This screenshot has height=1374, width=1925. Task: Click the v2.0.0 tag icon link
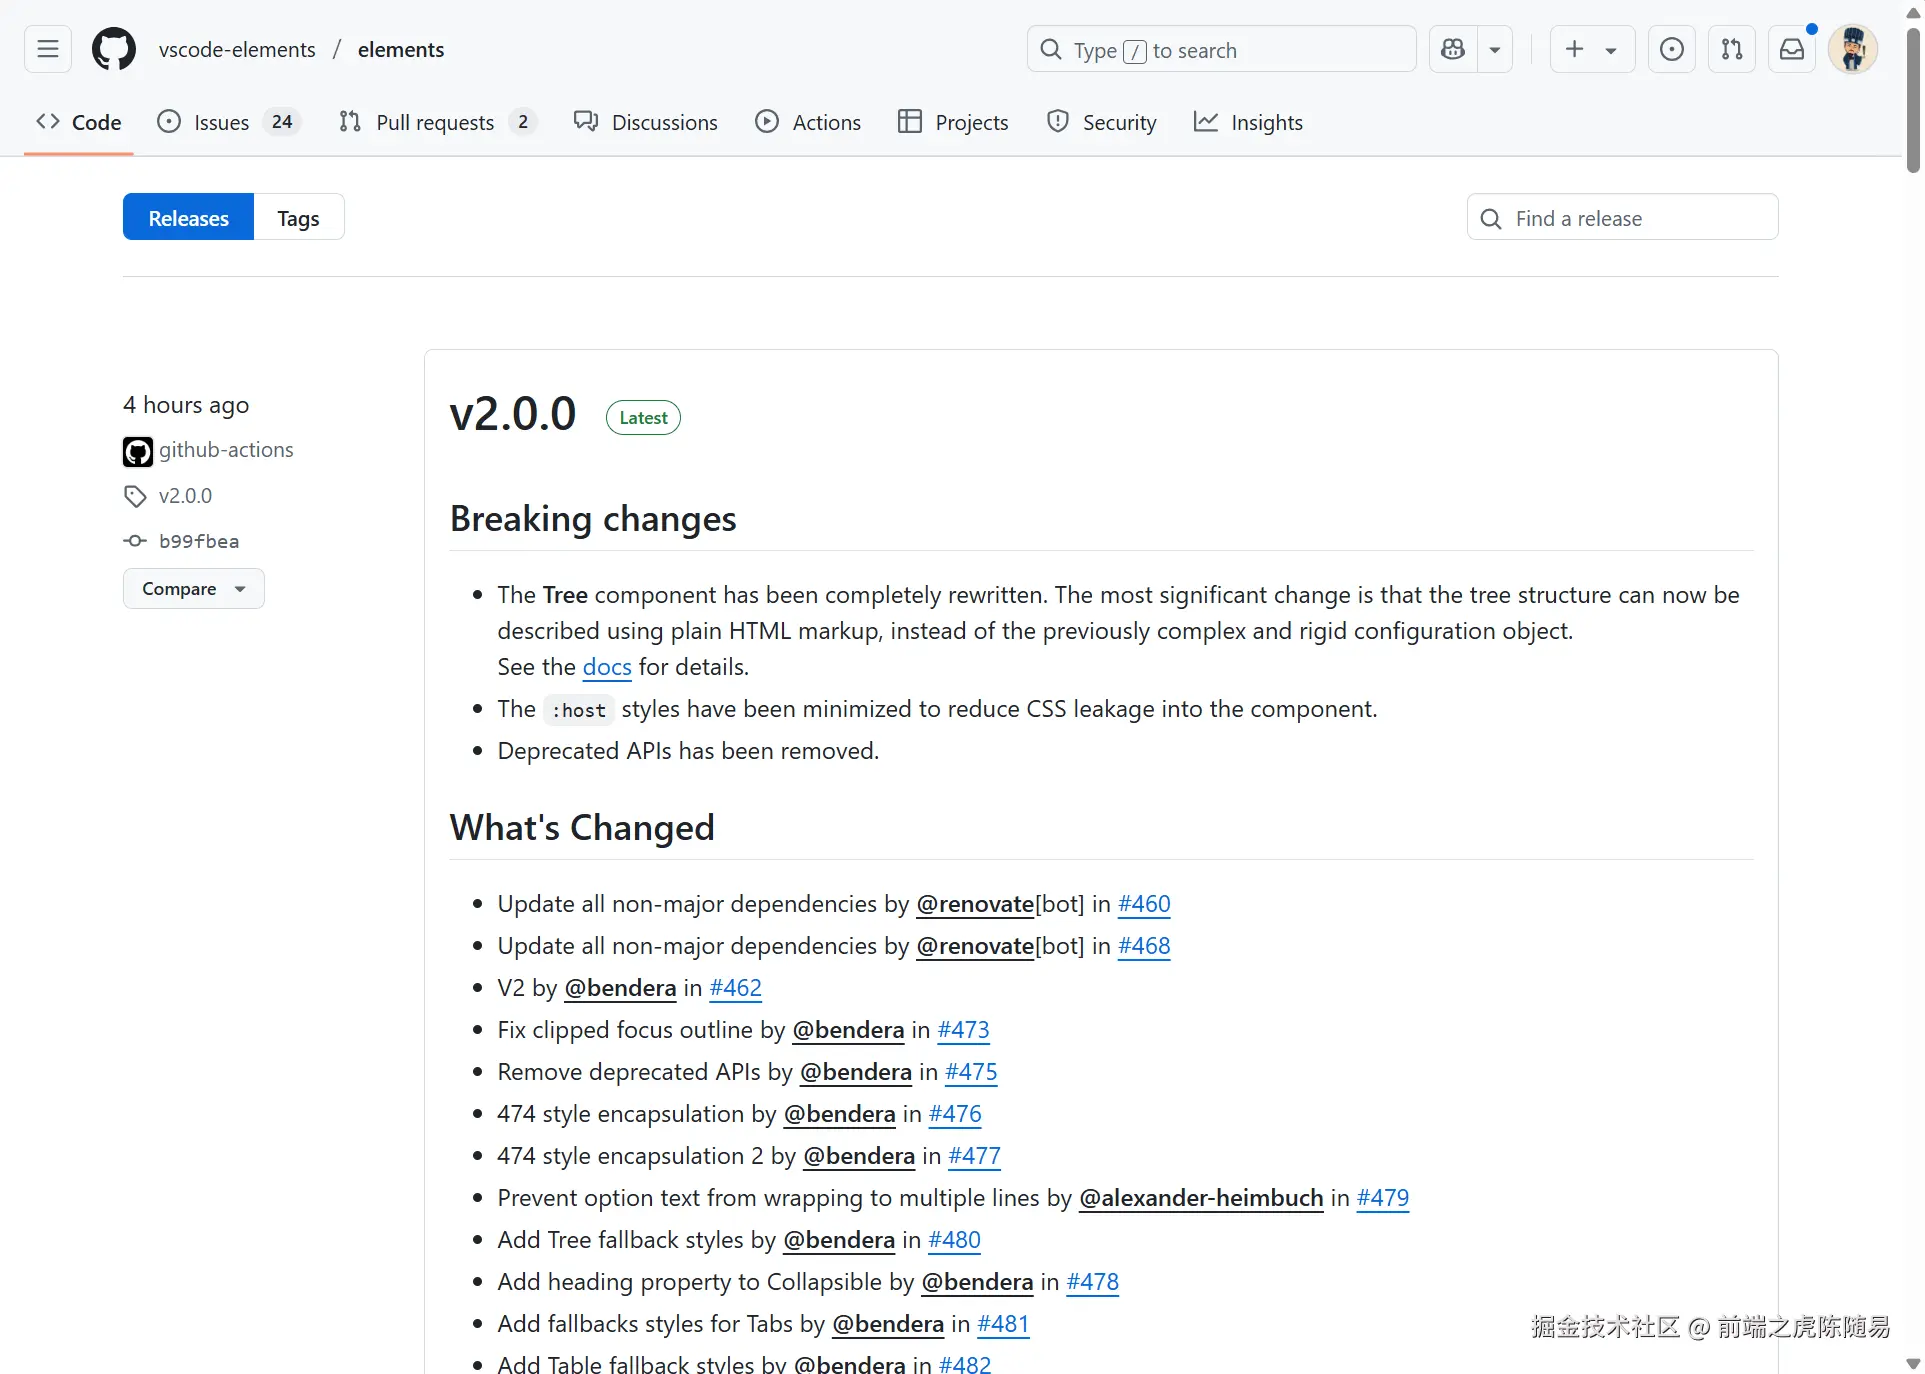point(185,496)
